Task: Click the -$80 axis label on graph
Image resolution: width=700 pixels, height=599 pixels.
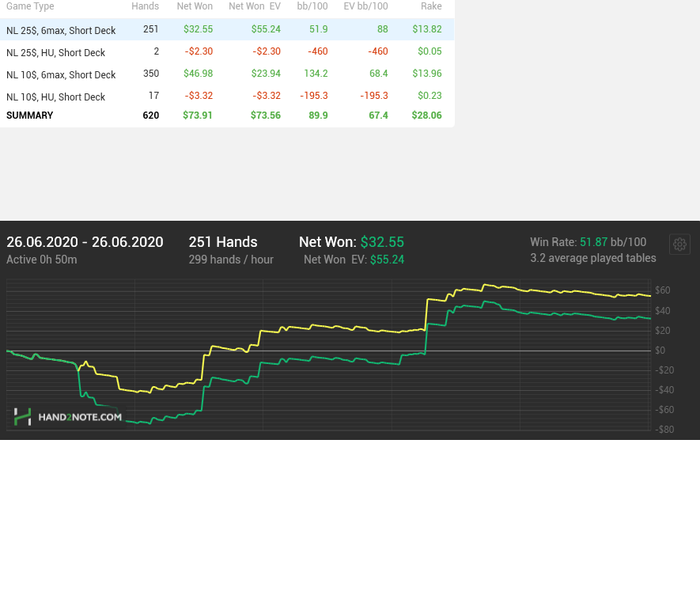Action: (664, 429)
